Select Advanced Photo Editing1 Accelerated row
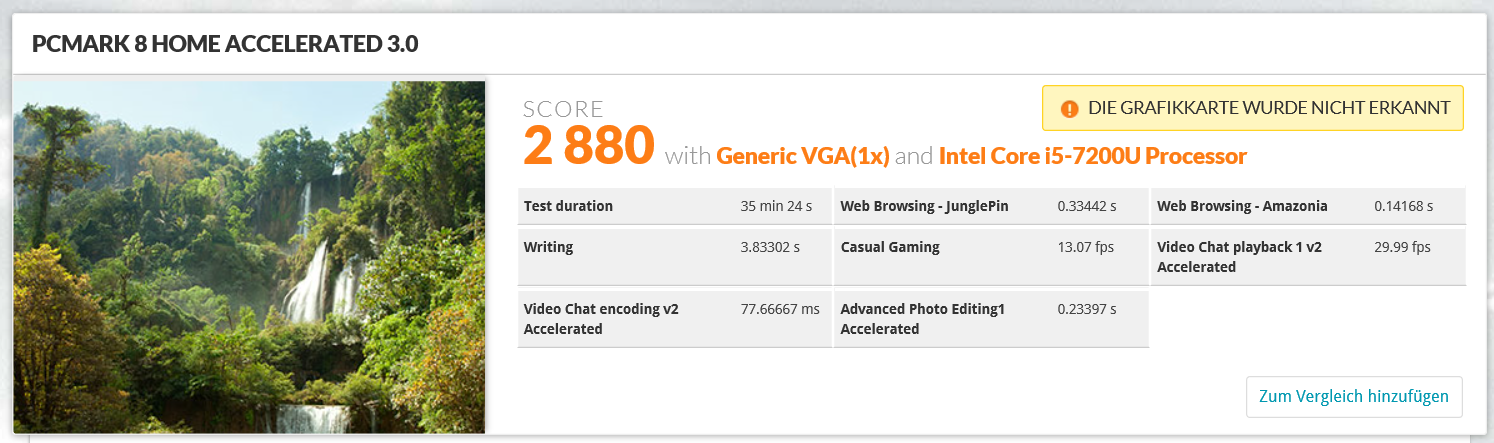This screenshot has height=443, width=1494. [x=990, y=319]
